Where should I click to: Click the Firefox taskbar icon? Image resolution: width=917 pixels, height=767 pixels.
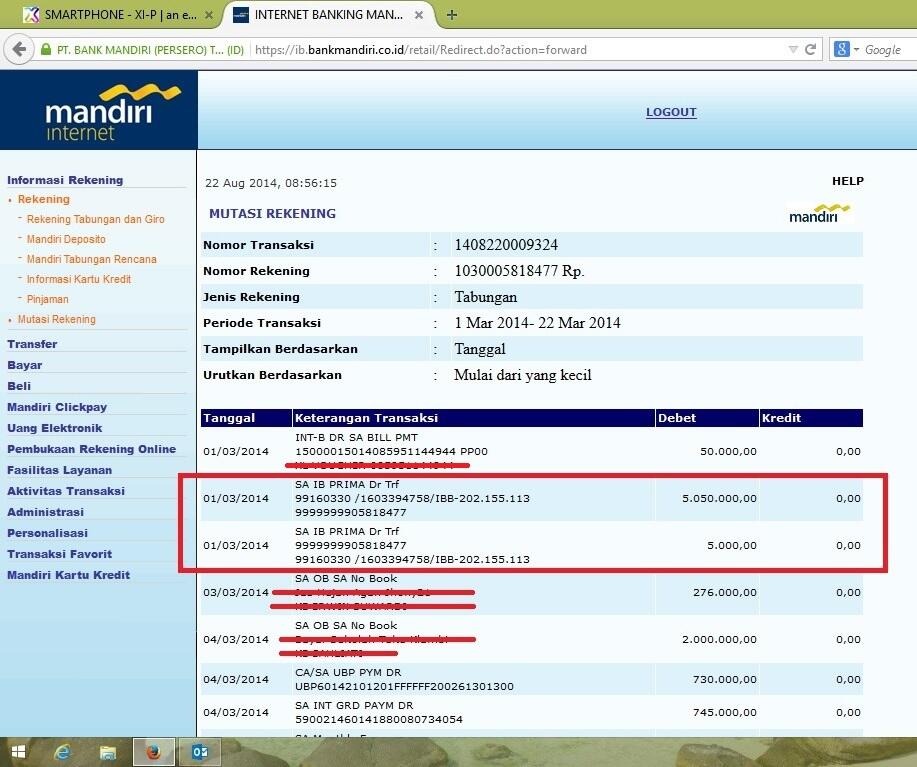(x=154, y=752)
